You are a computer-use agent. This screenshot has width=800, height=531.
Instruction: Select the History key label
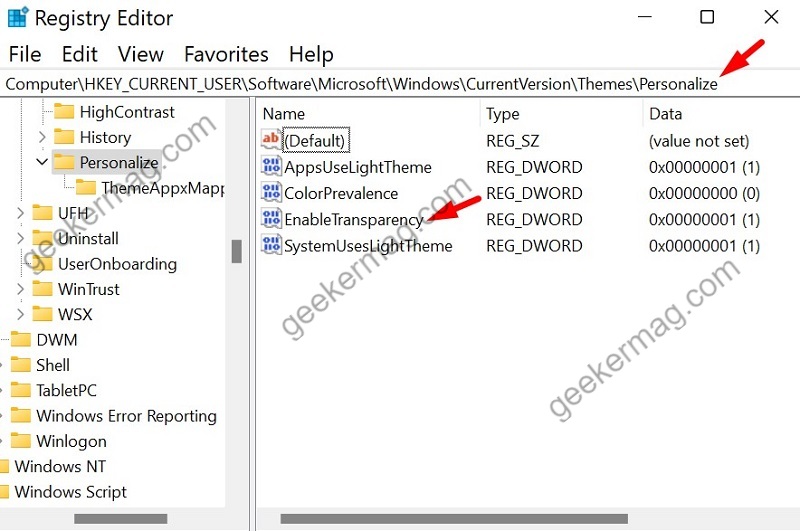106,137
